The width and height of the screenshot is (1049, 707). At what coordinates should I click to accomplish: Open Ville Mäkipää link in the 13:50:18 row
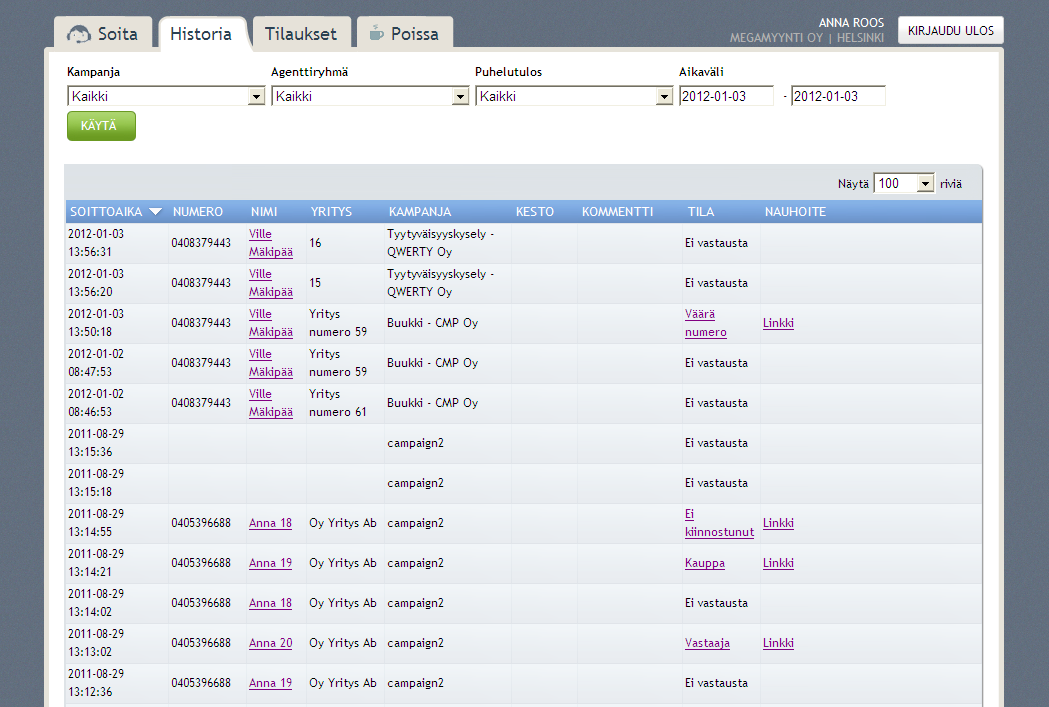tap(271, 323)
